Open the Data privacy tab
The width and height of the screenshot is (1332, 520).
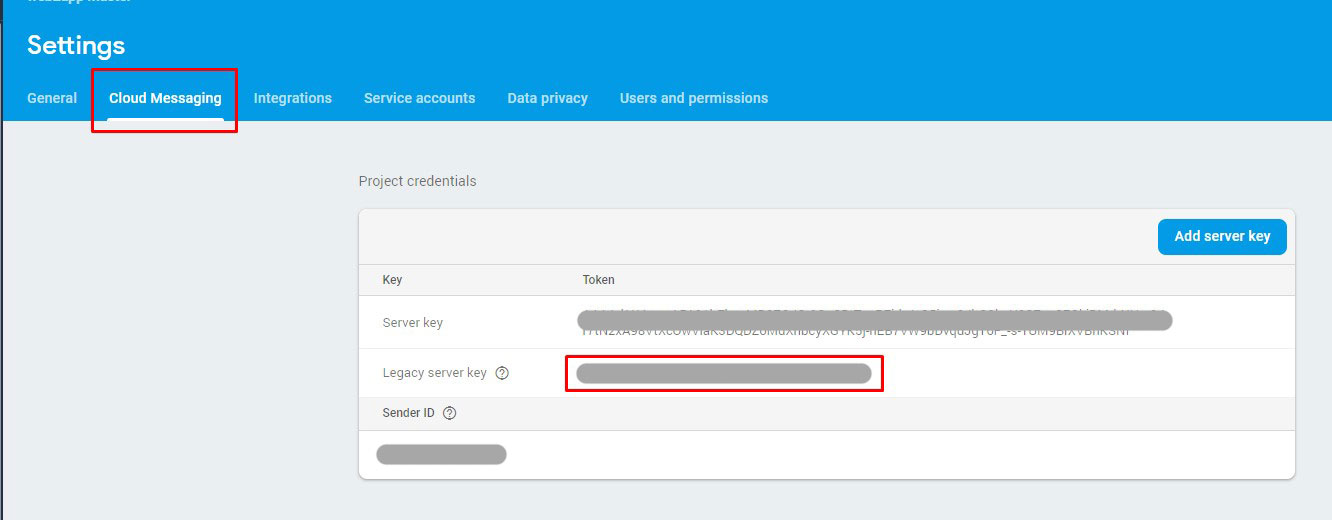(547, 98)
